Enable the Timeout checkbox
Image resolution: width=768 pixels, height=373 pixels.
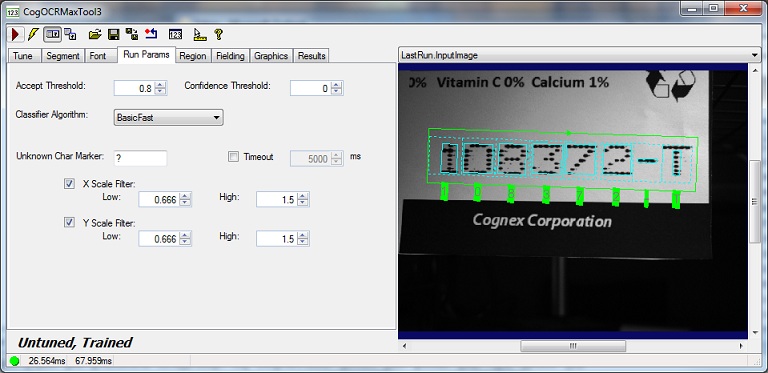[x=234, y=157]
